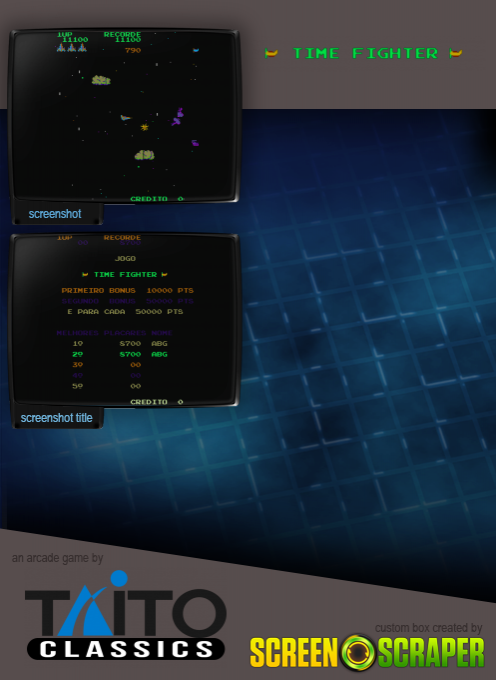This screenshot has width=496, height=680.
Task: Click the Taito Classics logo
Action: point(126,616)
